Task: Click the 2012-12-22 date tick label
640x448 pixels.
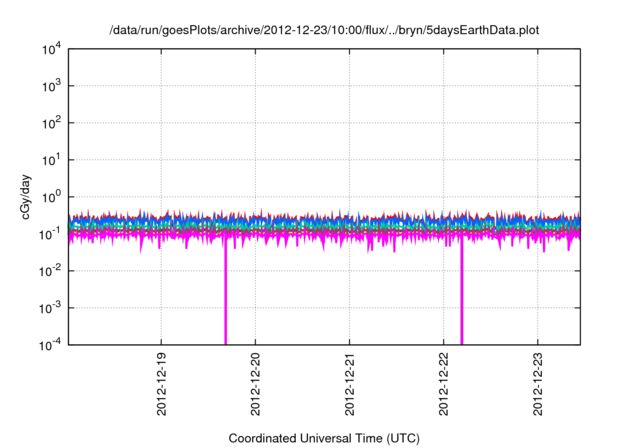Action: tap(443, 384)
